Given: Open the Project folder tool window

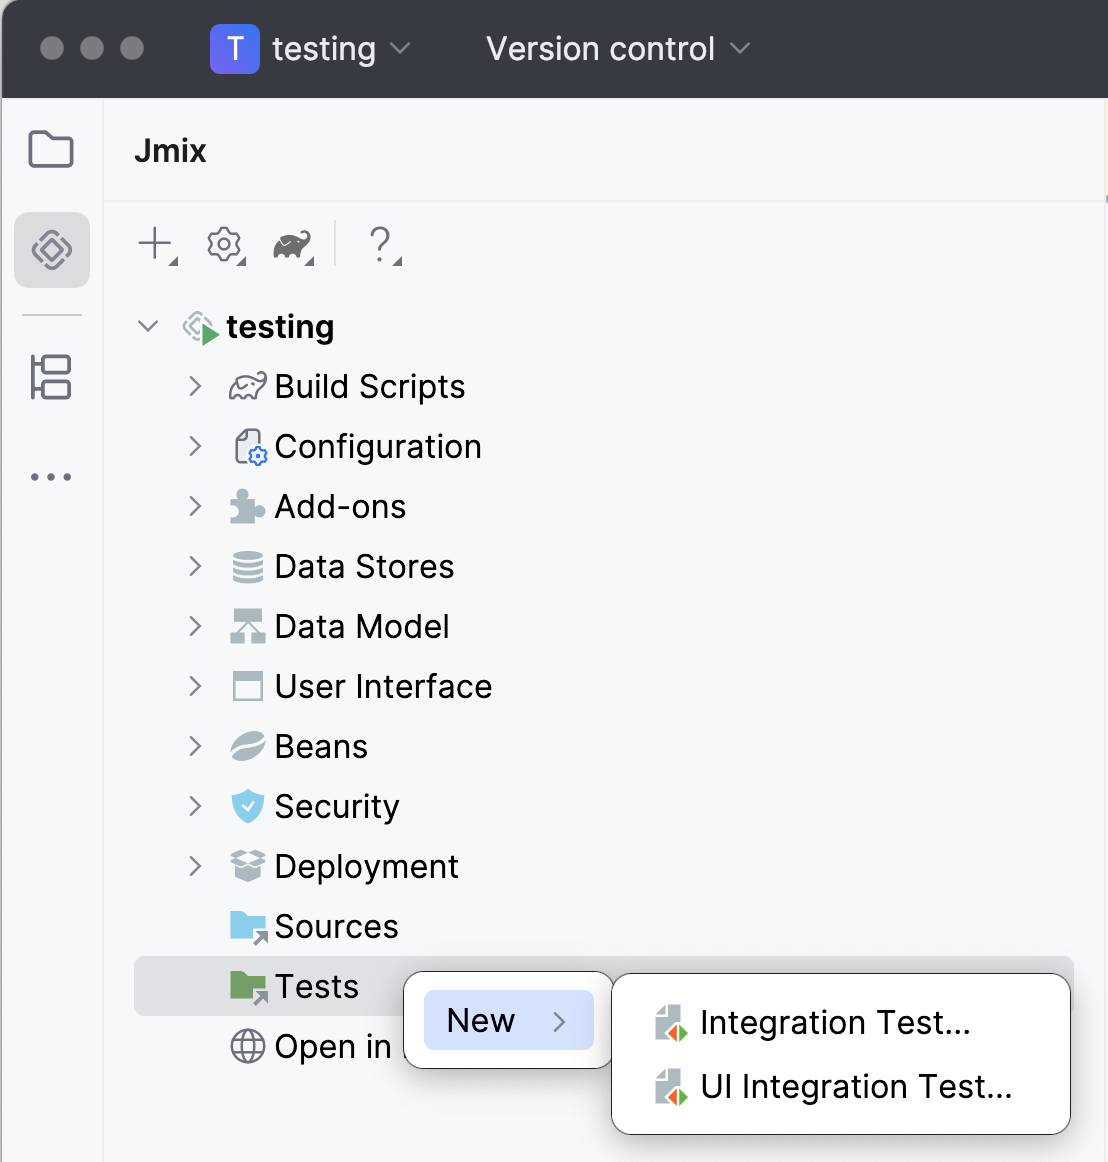Looking at the screenshot, I should click(x=51, y=150).
